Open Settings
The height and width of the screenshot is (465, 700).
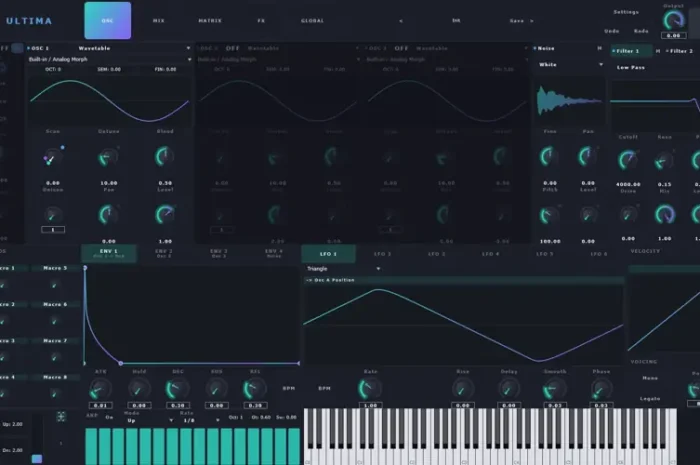[x=626, y=12]
